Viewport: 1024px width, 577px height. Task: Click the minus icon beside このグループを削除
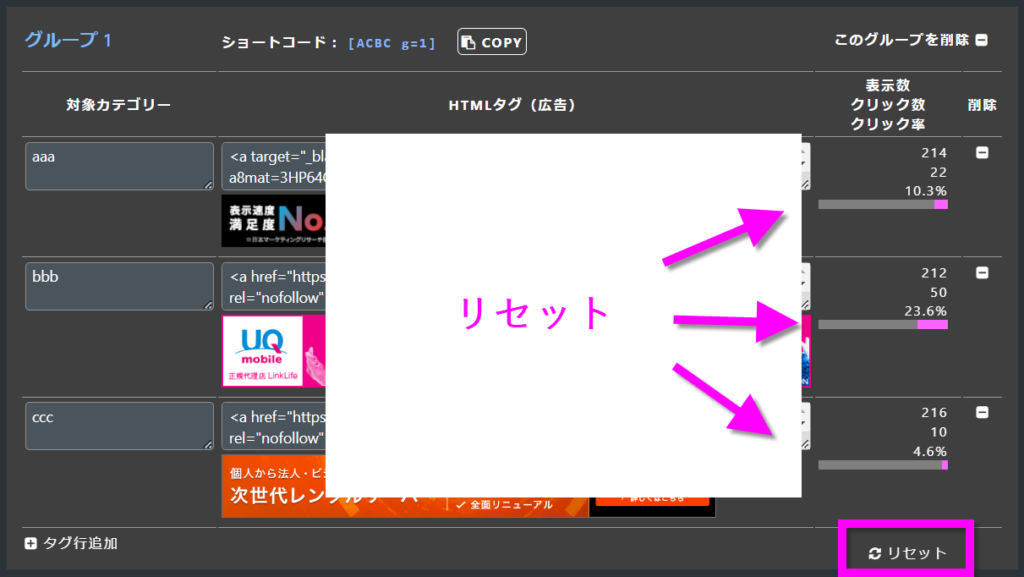click(982, 41)
